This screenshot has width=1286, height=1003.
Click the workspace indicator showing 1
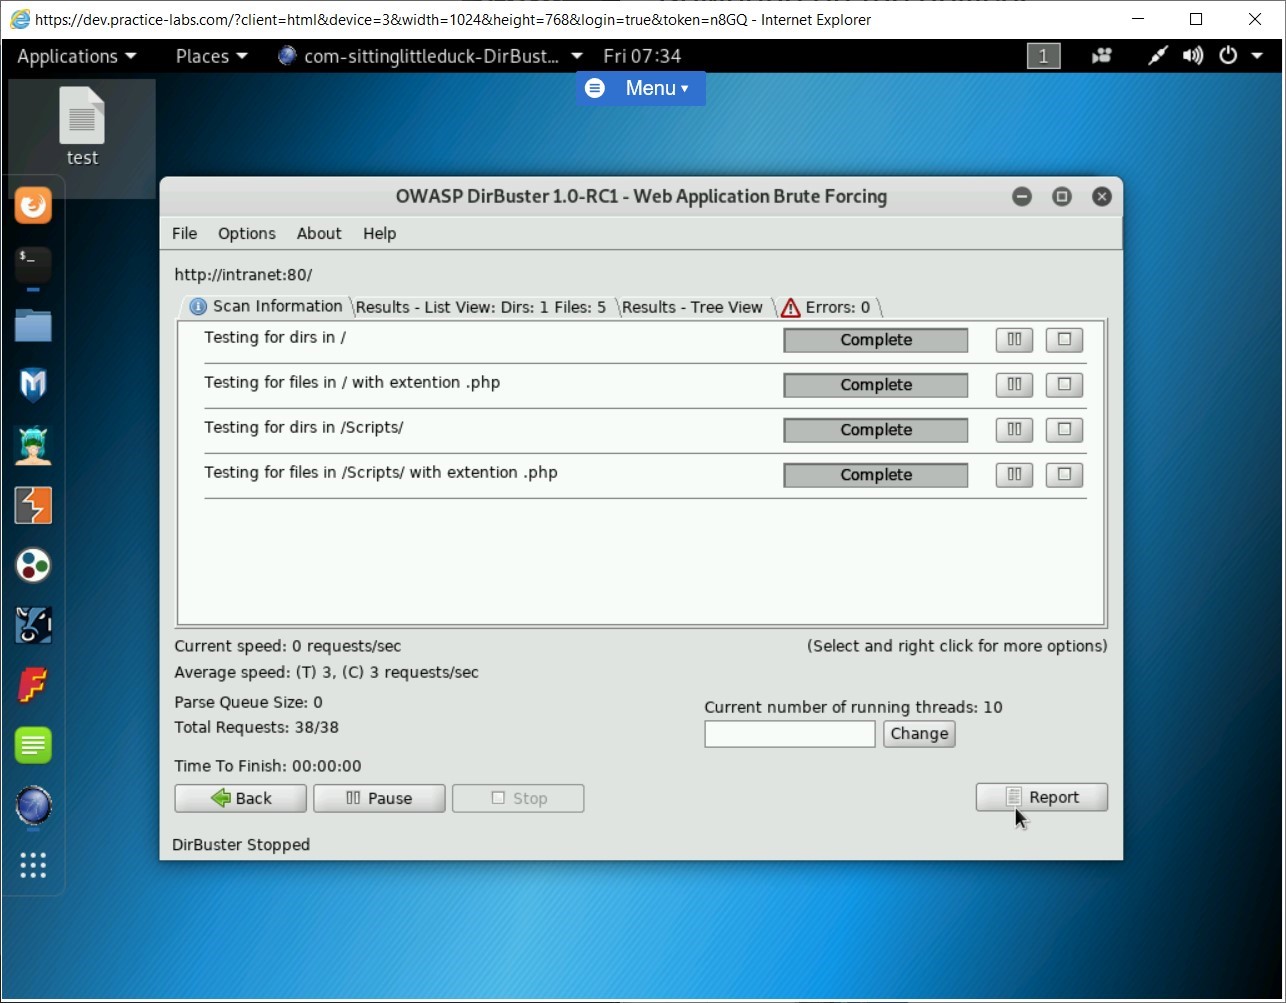pyautogui.click(x=1043, y=56)
